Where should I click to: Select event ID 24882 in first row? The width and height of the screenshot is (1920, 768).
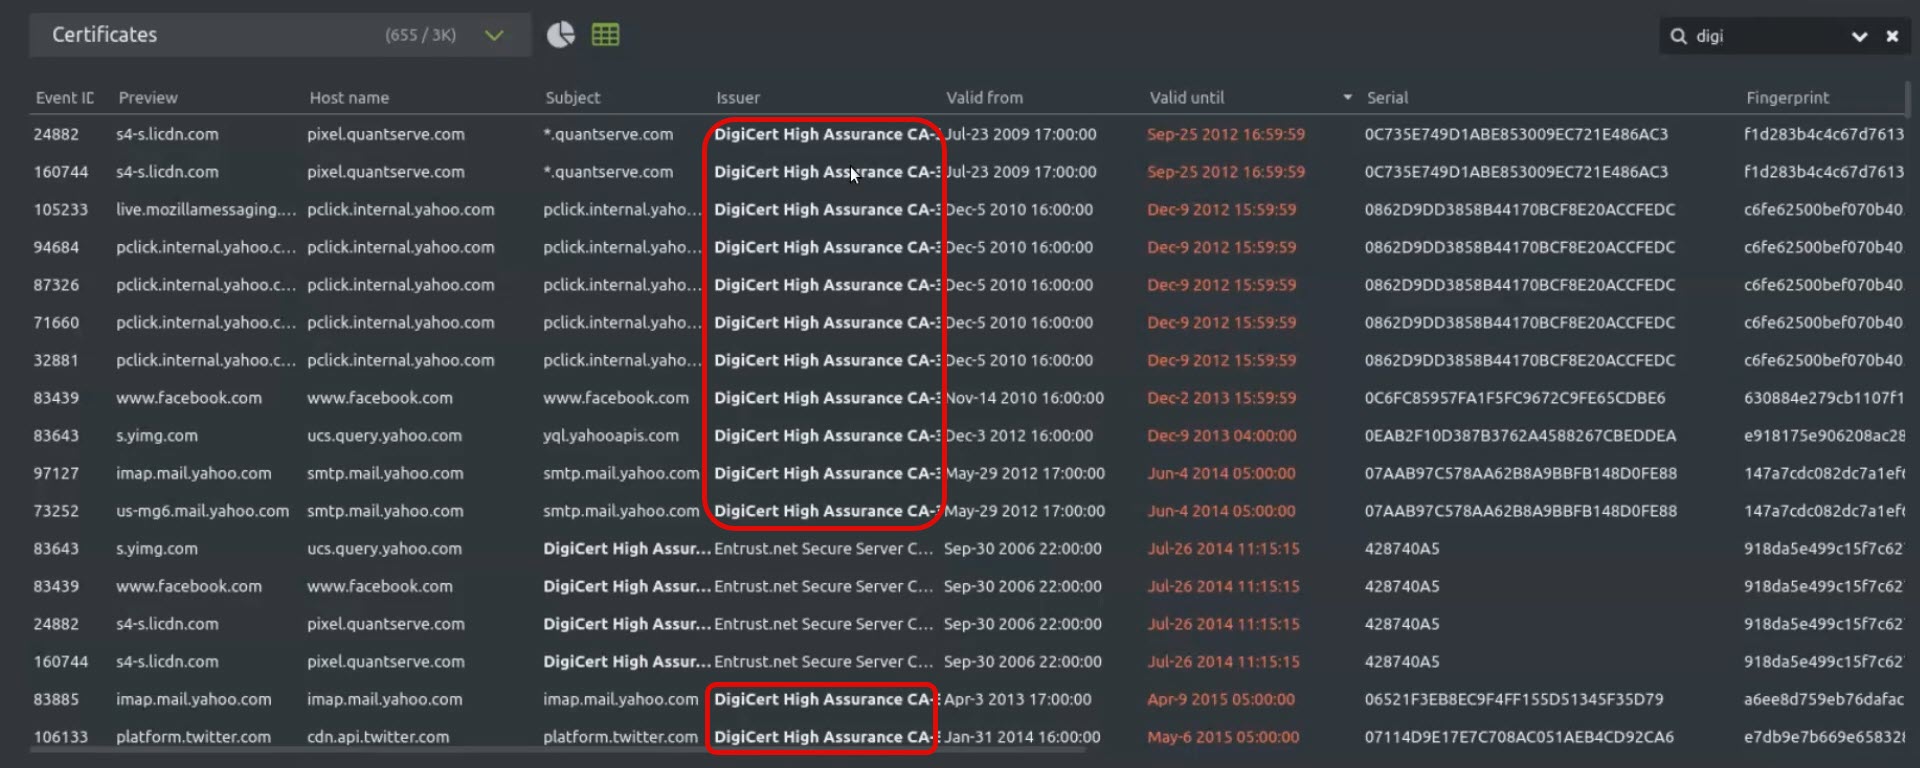(x=56, y=134)
